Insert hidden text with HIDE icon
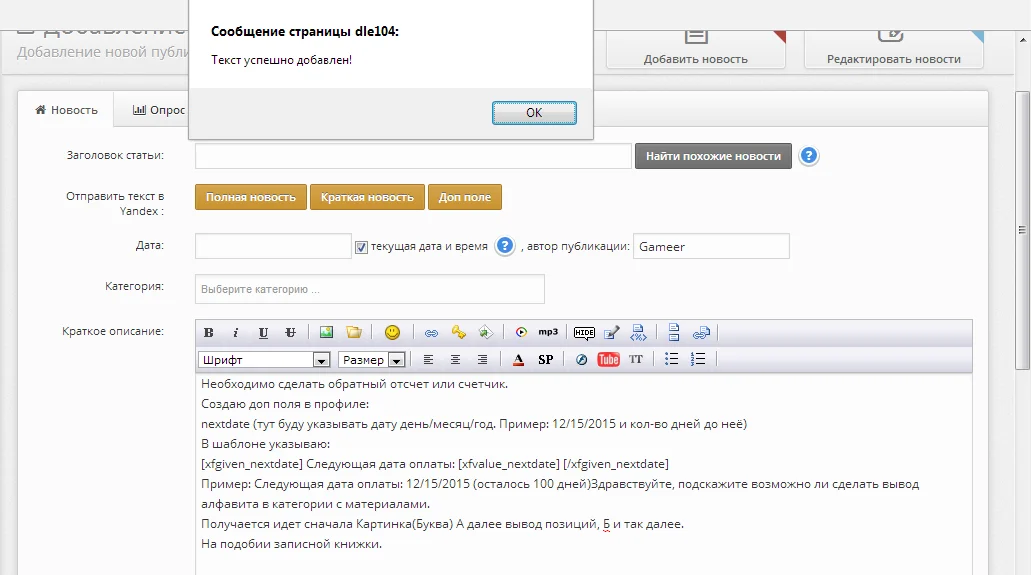Viewport: 1031px width, 575px height. pos(584,333)
